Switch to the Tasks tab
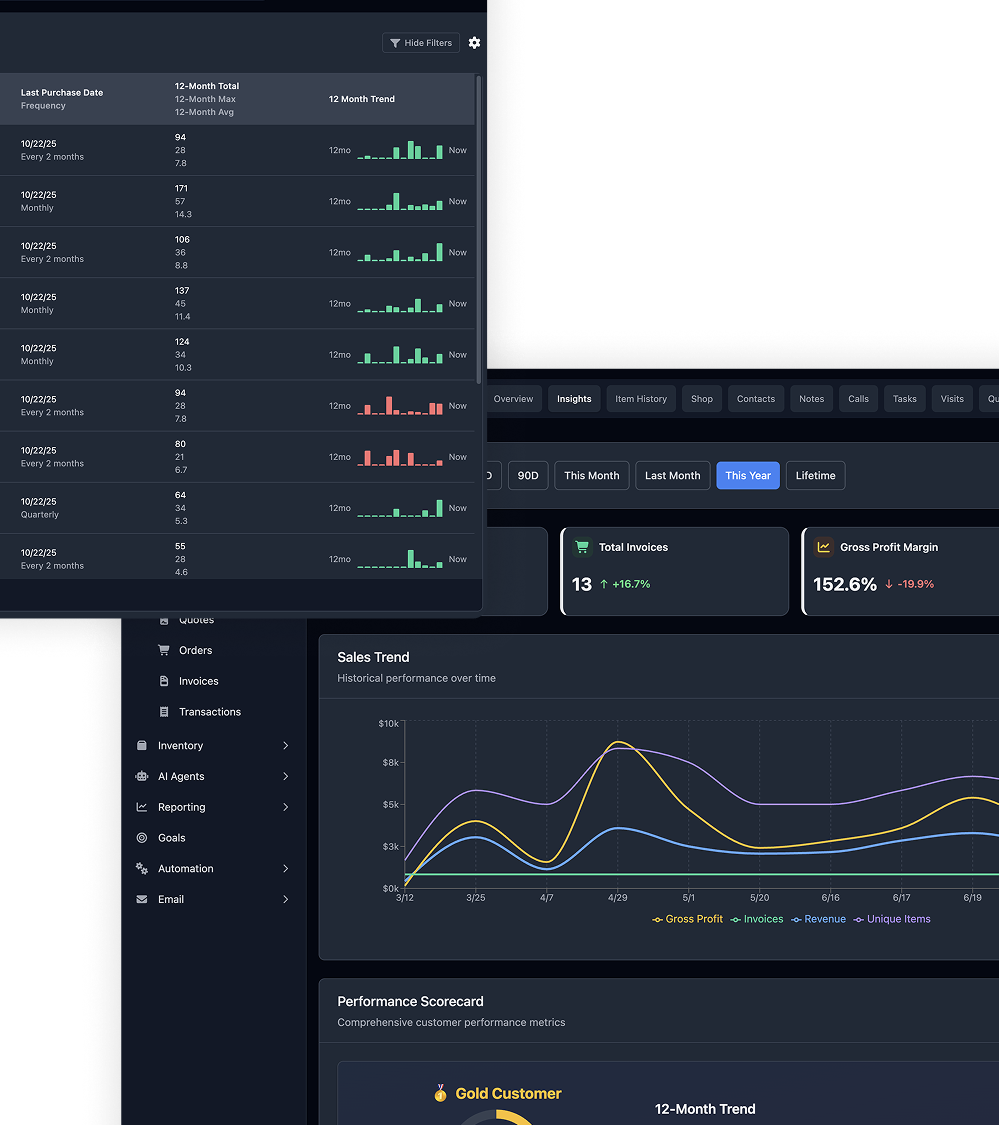The width and height of the screenshot is (999, 1125). [x=904, y=399]
